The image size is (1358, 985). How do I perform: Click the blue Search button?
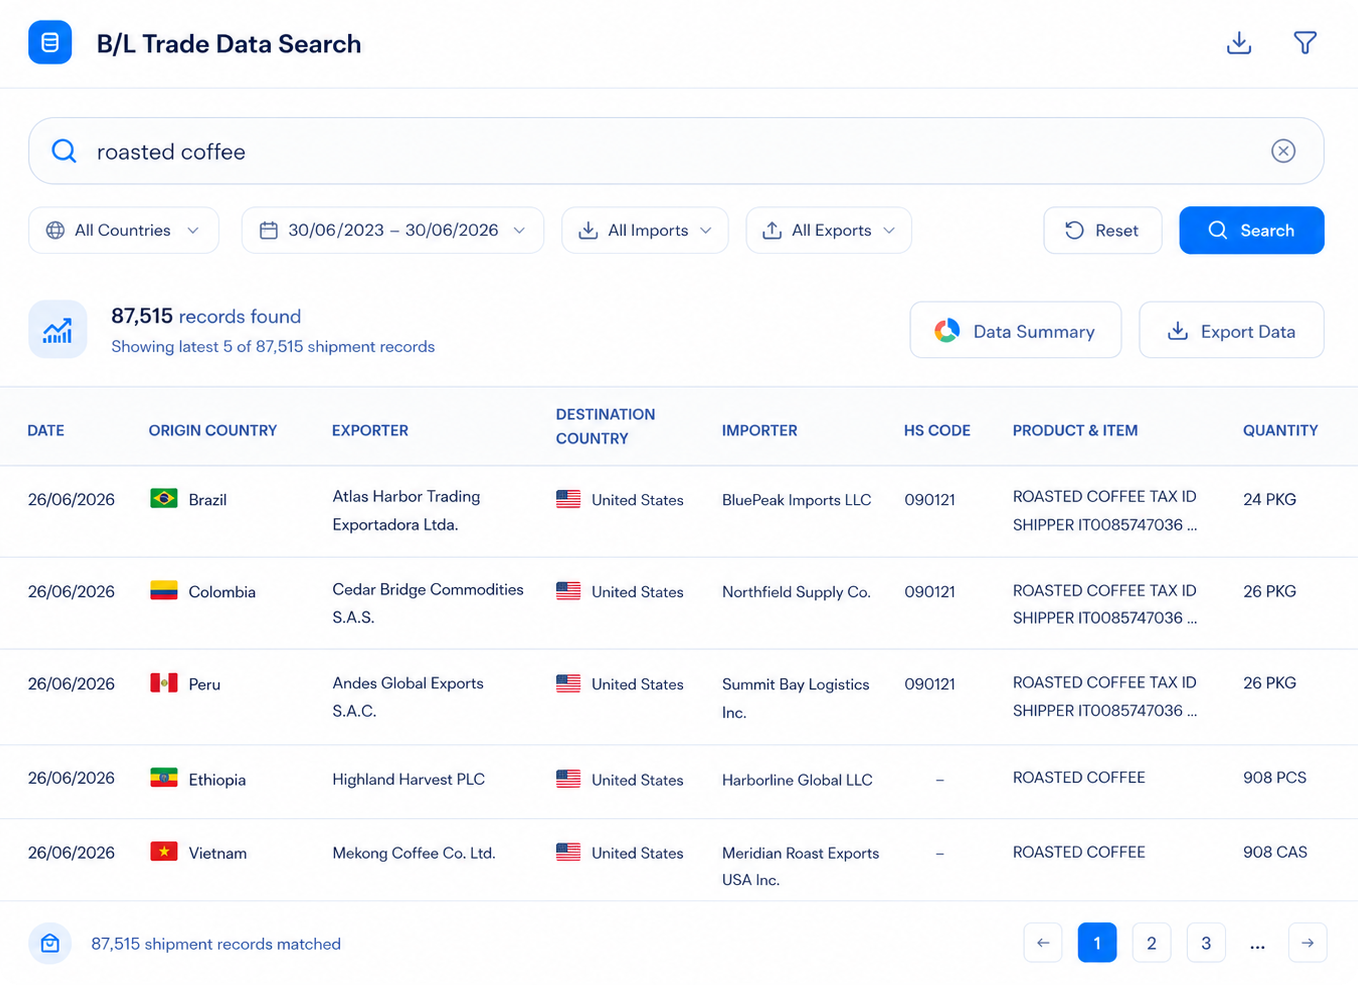tap(1252, 230)
